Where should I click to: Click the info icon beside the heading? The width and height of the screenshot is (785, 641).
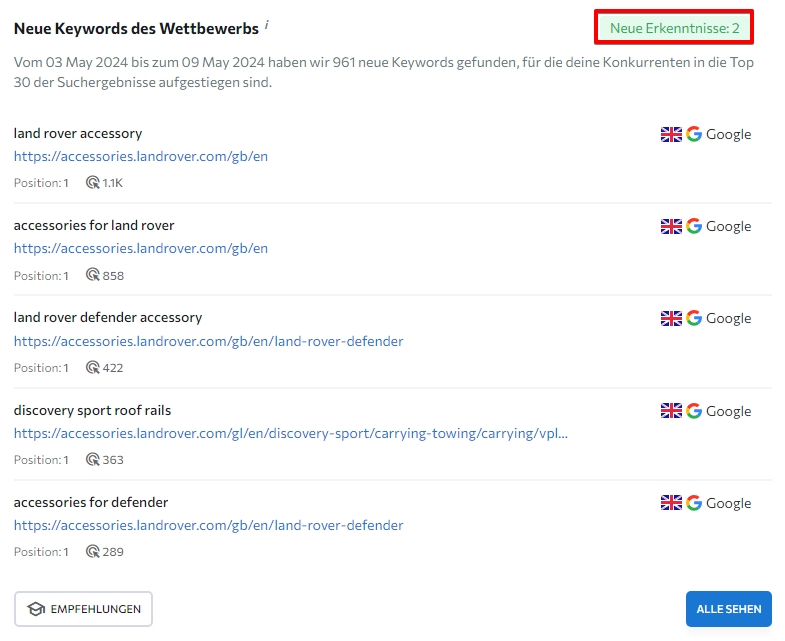point(267,25)
